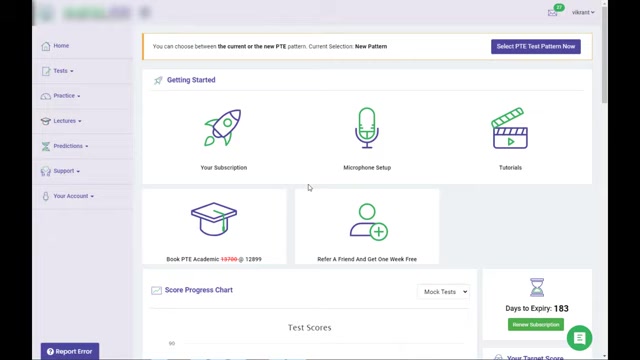Click the Report Error button

click(70, 351)
